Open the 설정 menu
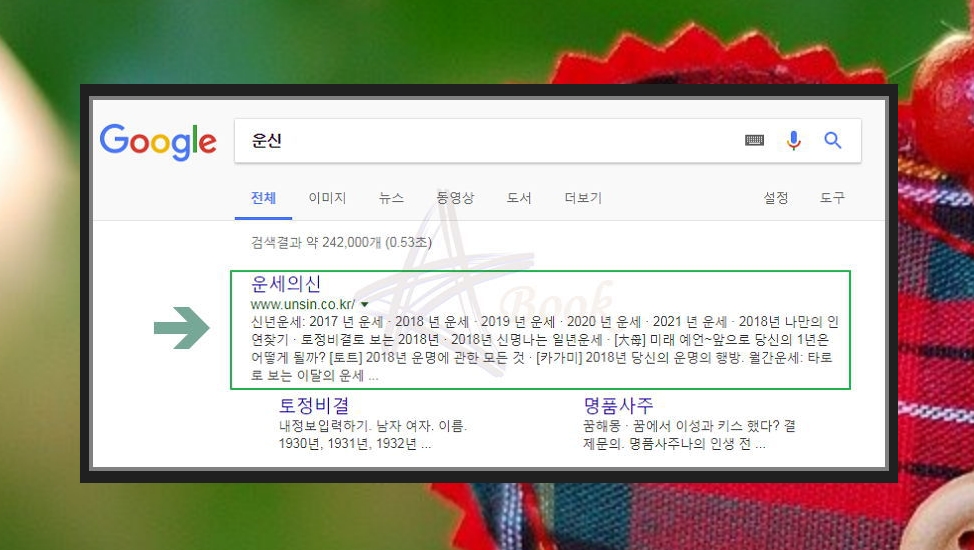974x550 pixels. click(776, 198)
